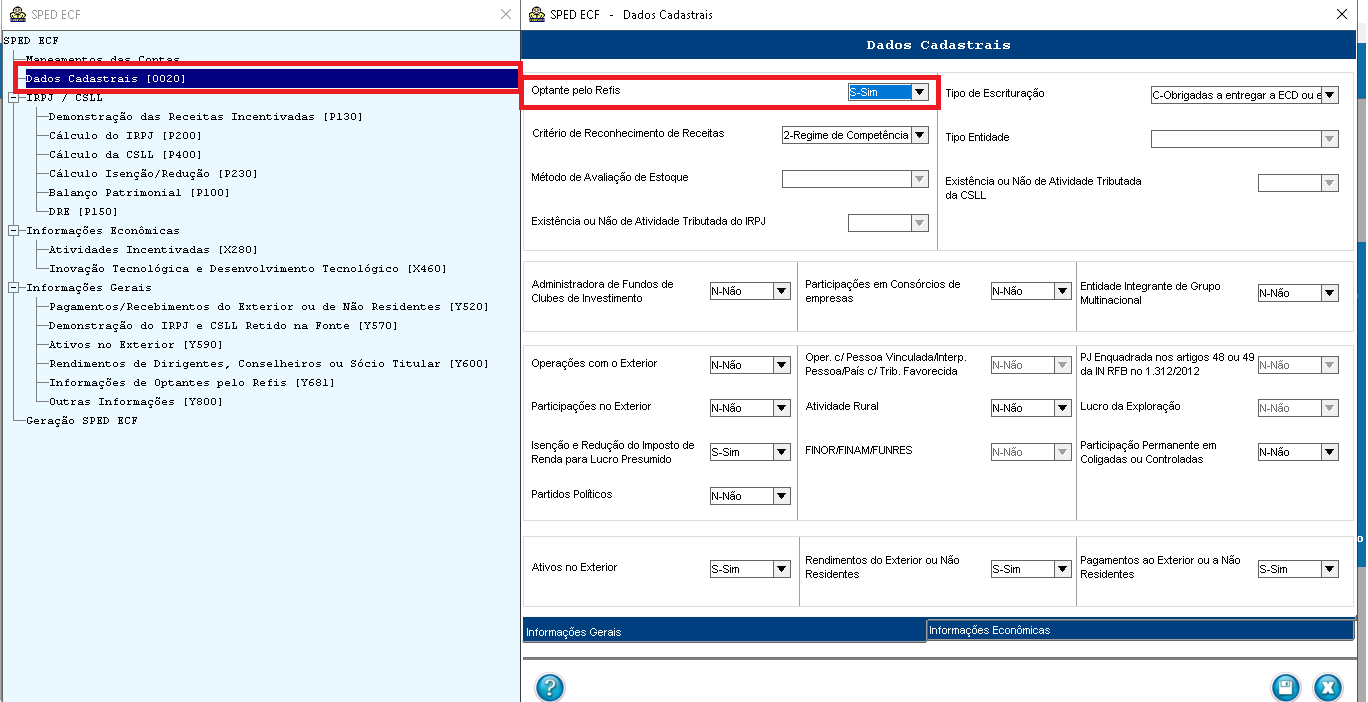Close the left SPED ECF window
The width and height of the screenshot is (1368, 702).
[x=506, y=14]
